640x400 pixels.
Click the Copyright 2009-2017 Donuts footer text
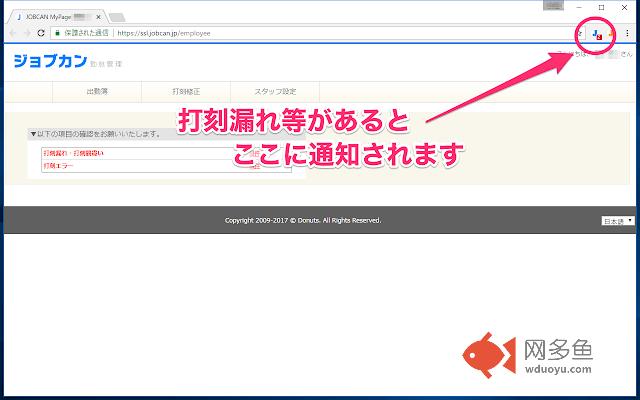click(x=303, y=220)
